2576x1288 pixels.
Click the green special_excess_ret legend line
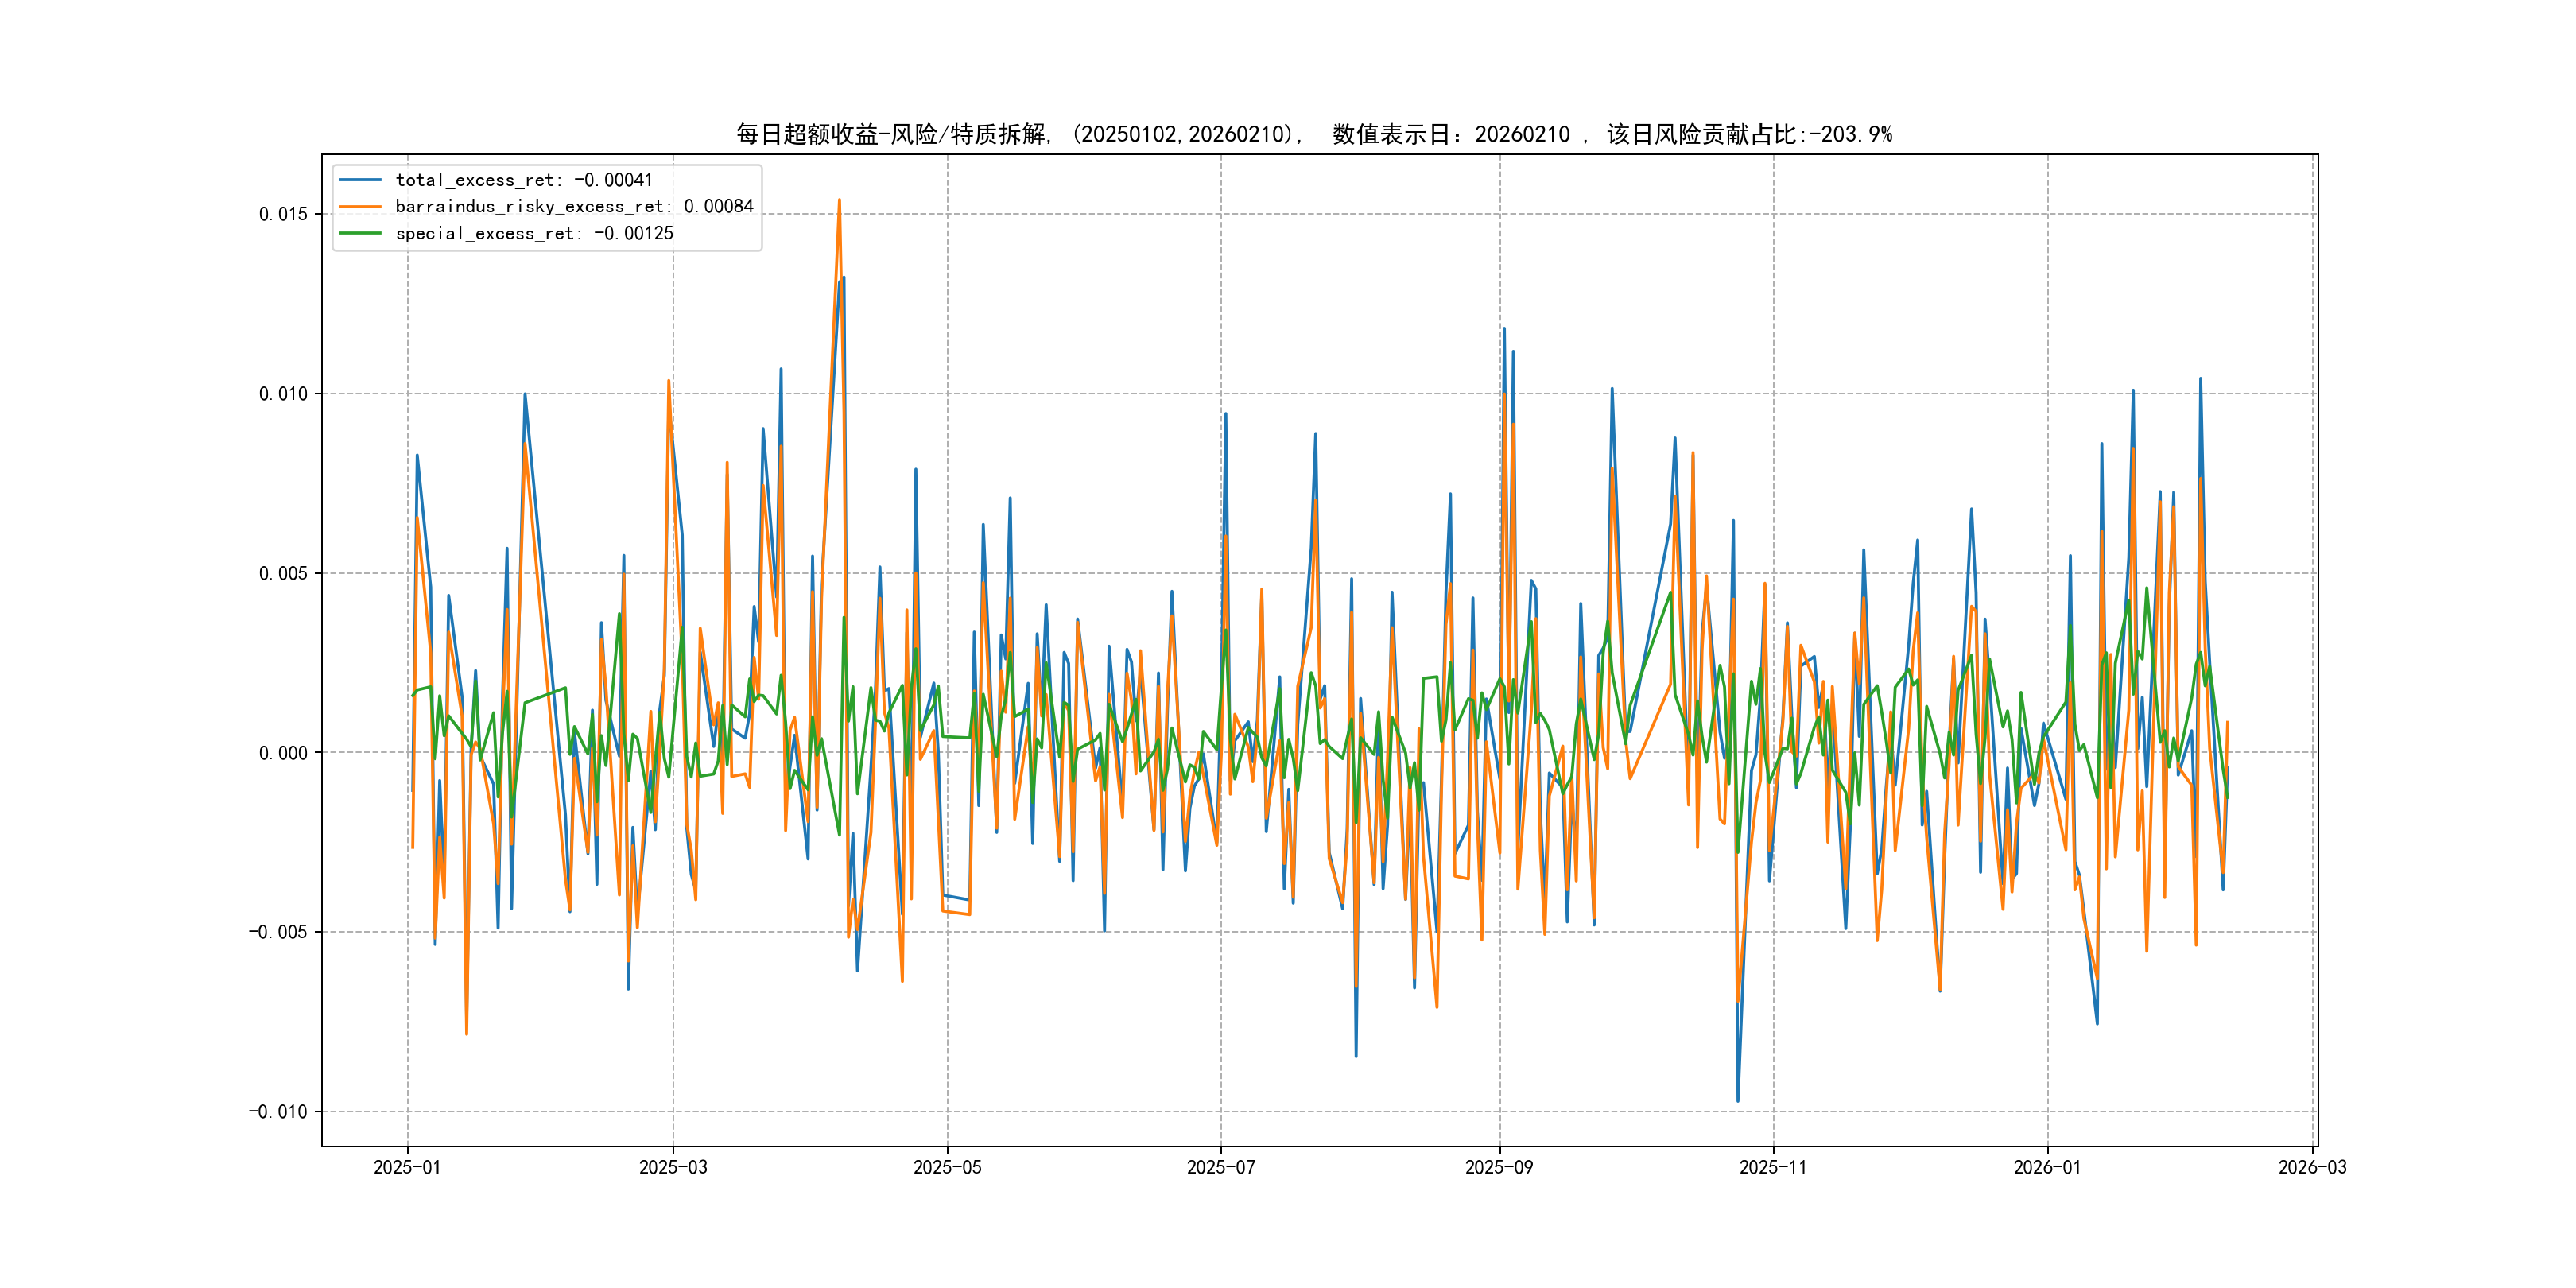coord(360,233)
